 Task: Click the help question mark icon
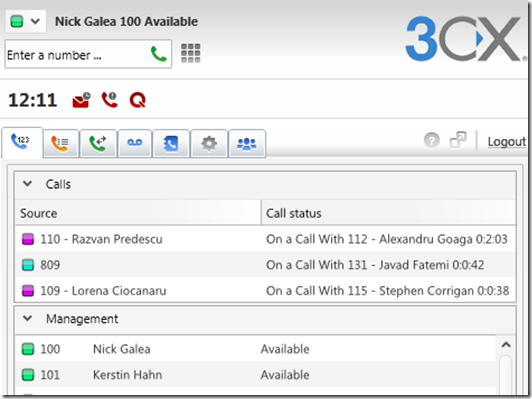pyautogui.click(x=432, y=140)
